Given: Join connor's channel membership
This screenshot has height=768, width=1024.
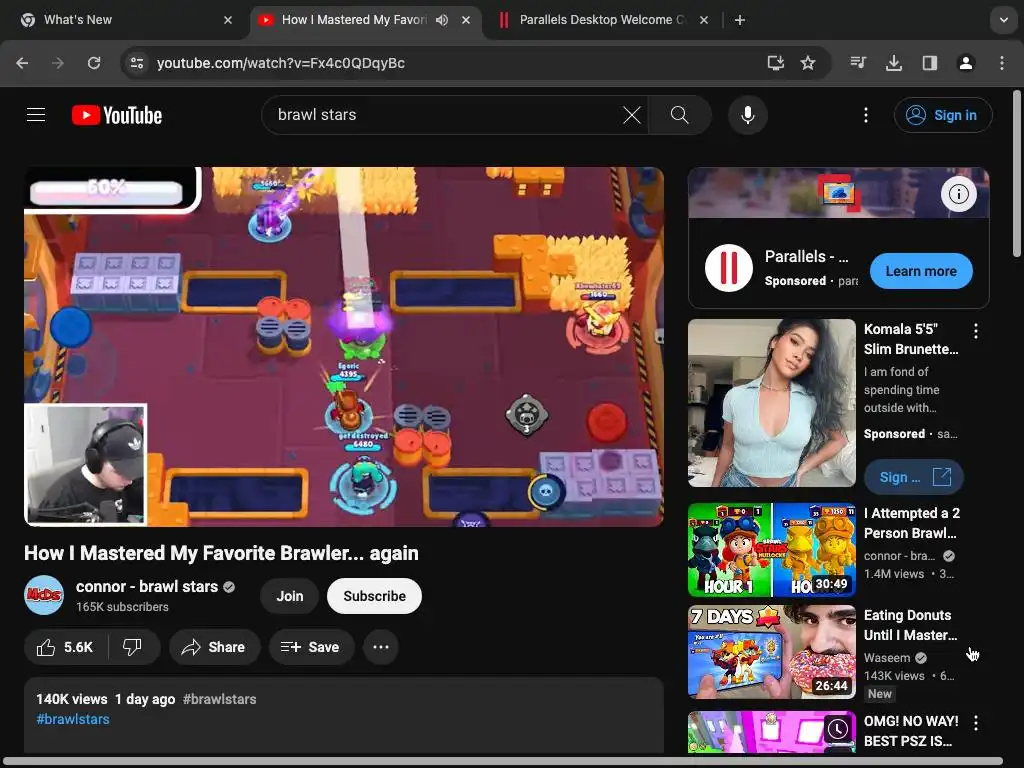Looking at the screenshot, I should point(289,596).
